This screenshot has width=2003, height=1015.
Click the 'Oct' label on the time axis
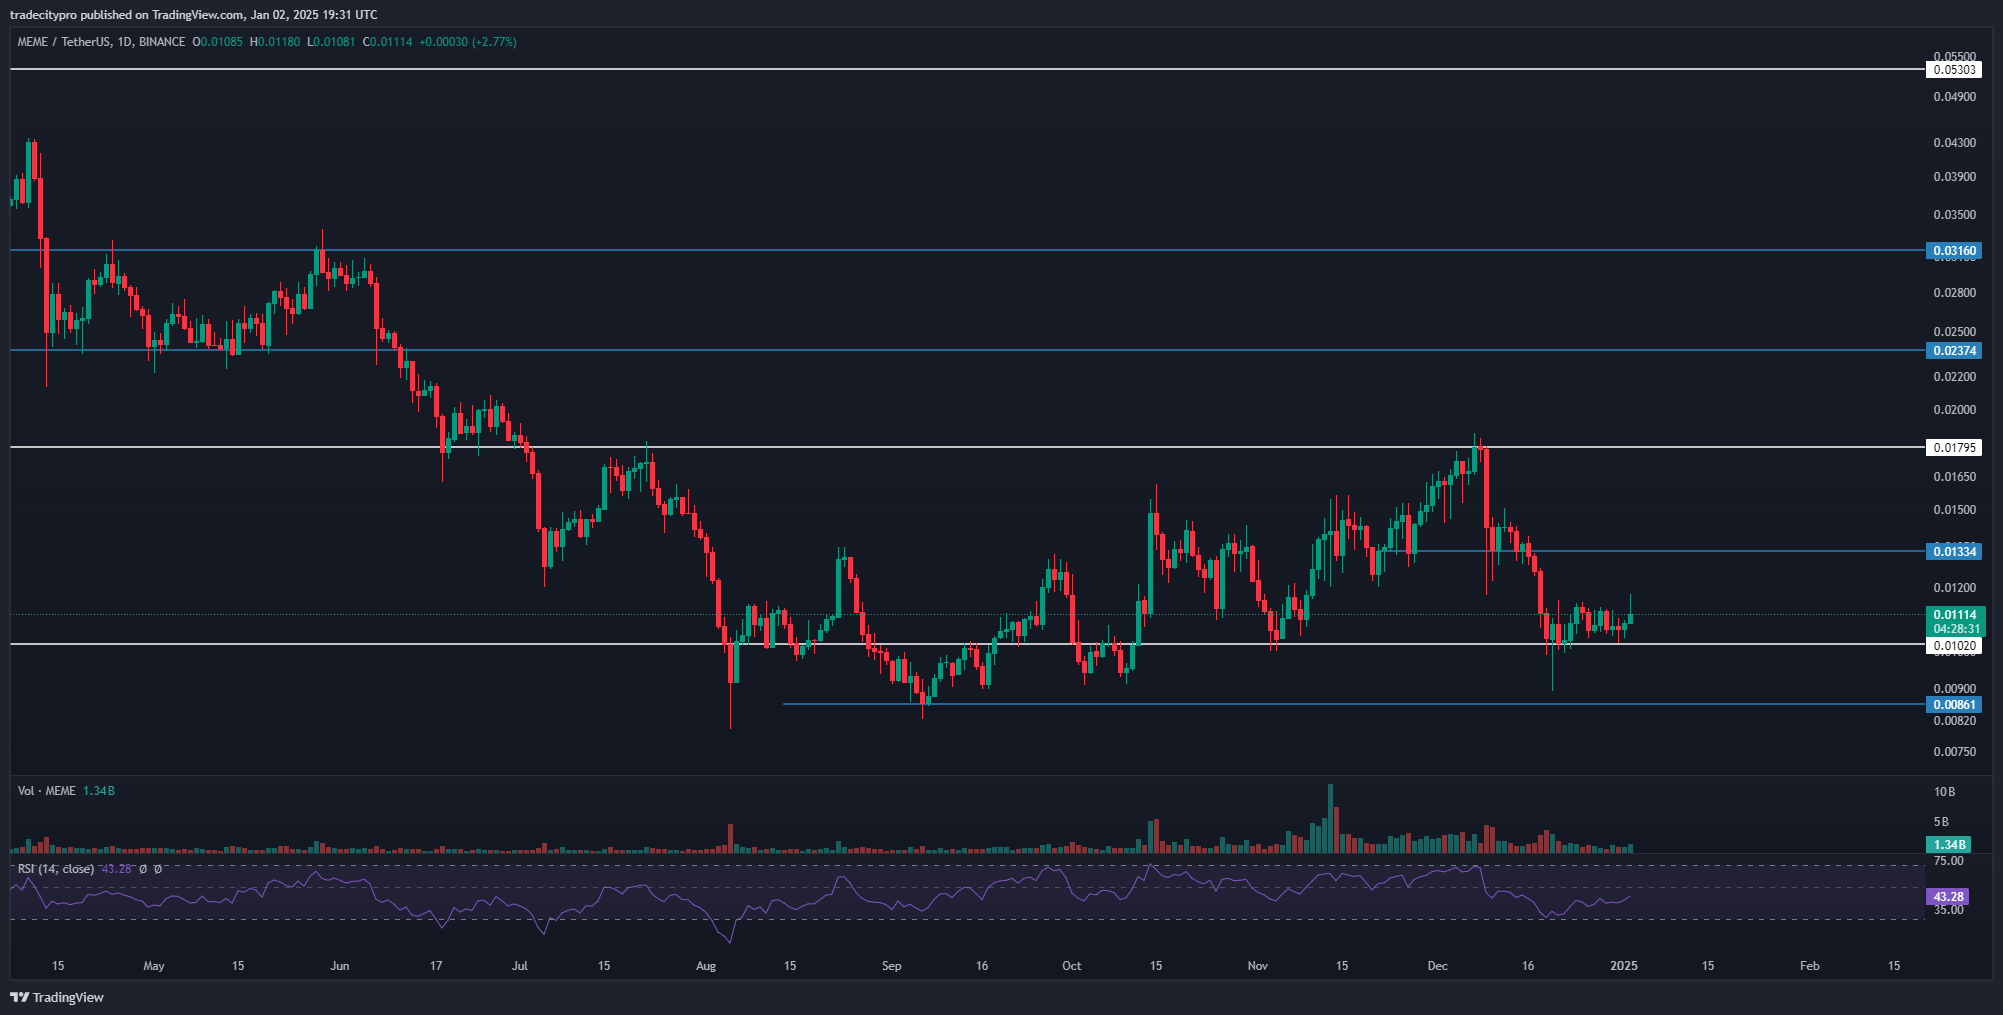click(x=1072, y=966)
